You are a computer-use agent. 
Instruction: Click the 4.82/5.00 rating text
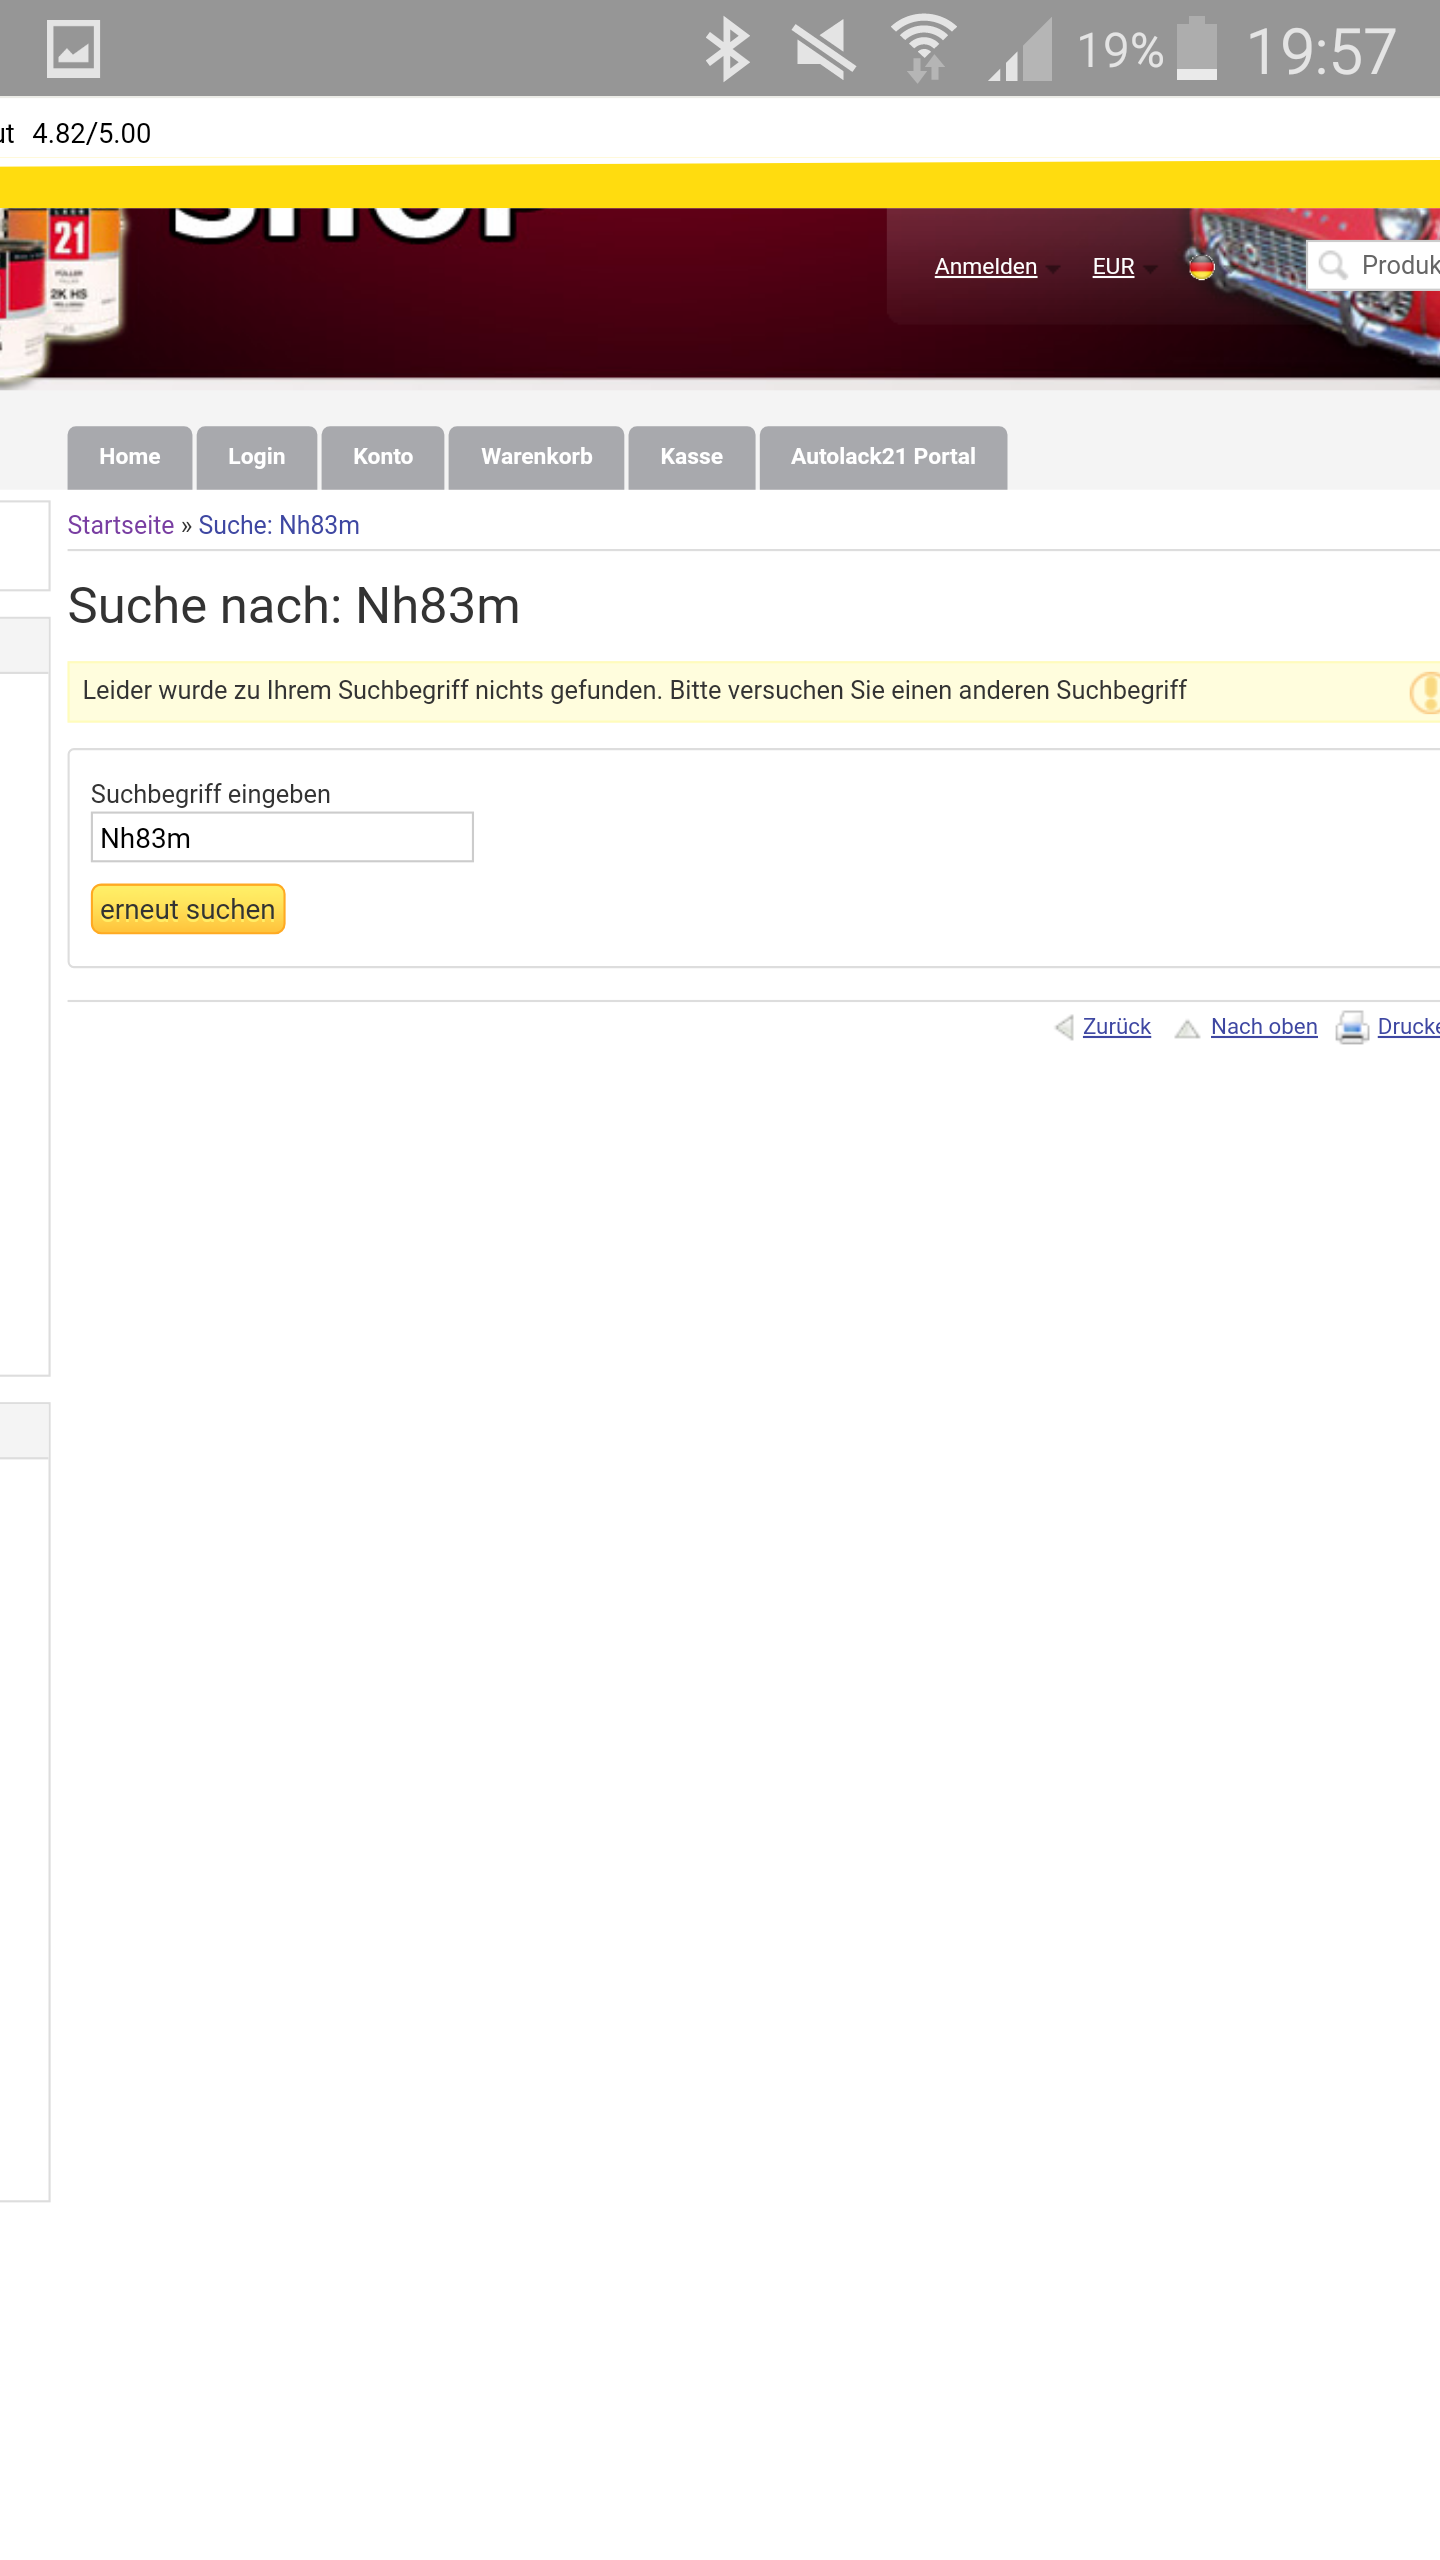click(x=92, y=134)
